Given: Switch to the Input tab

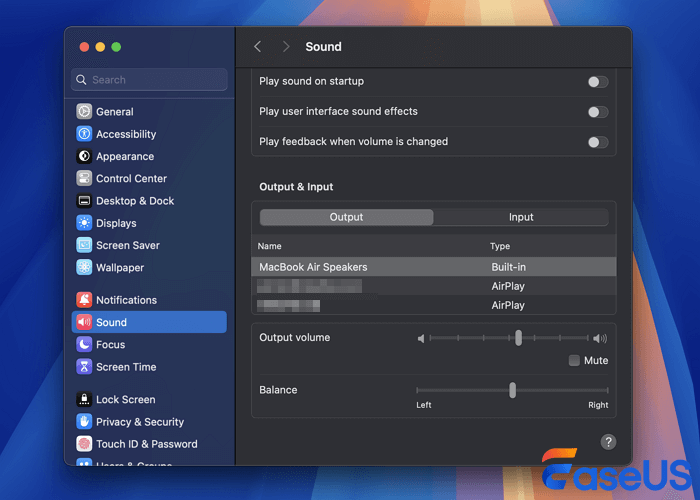Looking at the screenshot, I should pos(521,217).
